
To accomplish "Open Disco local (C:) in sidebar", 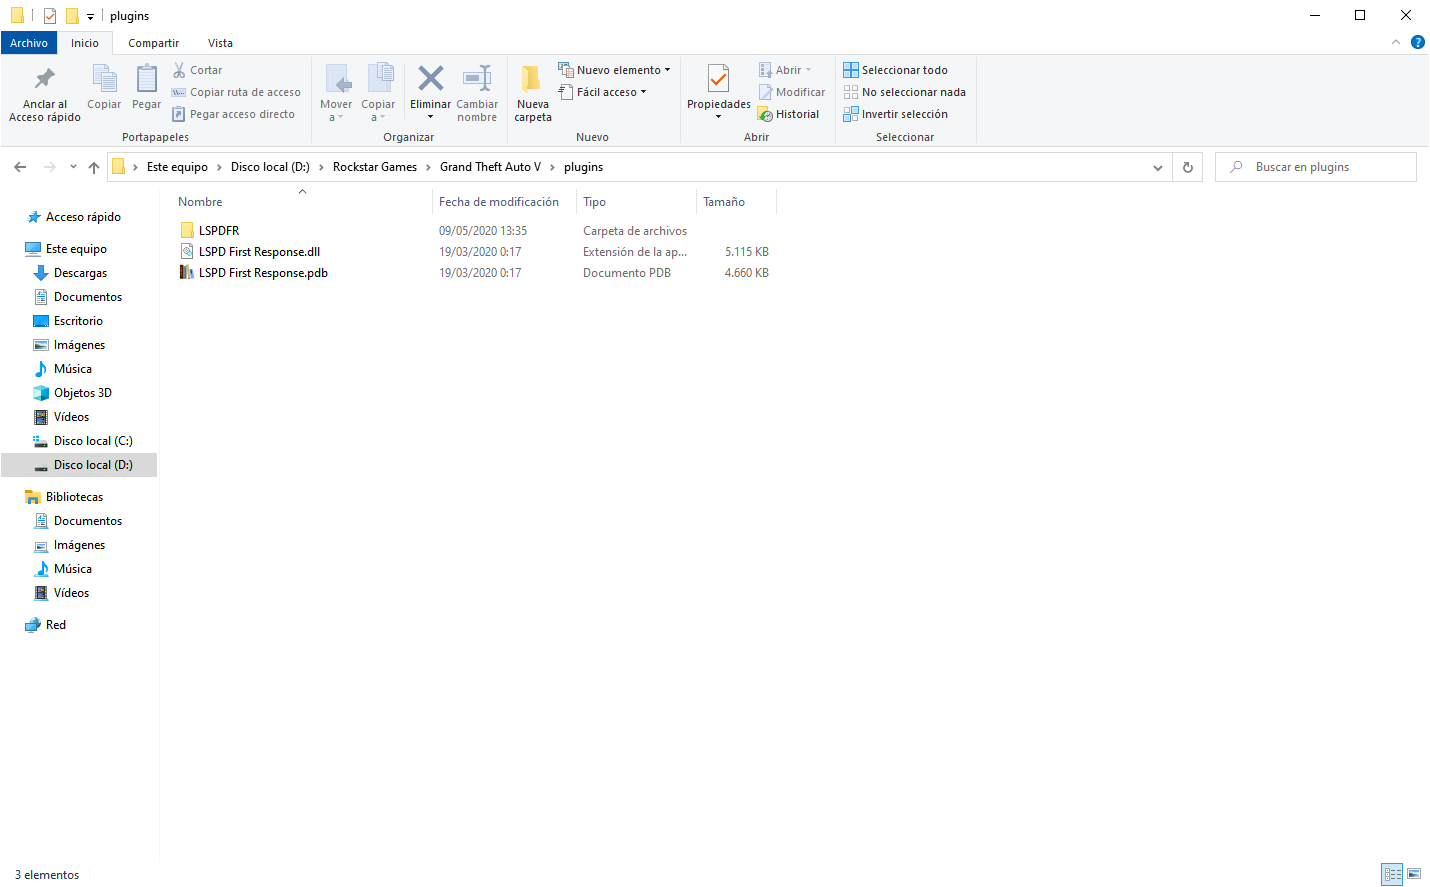I will tap(93, 441).
